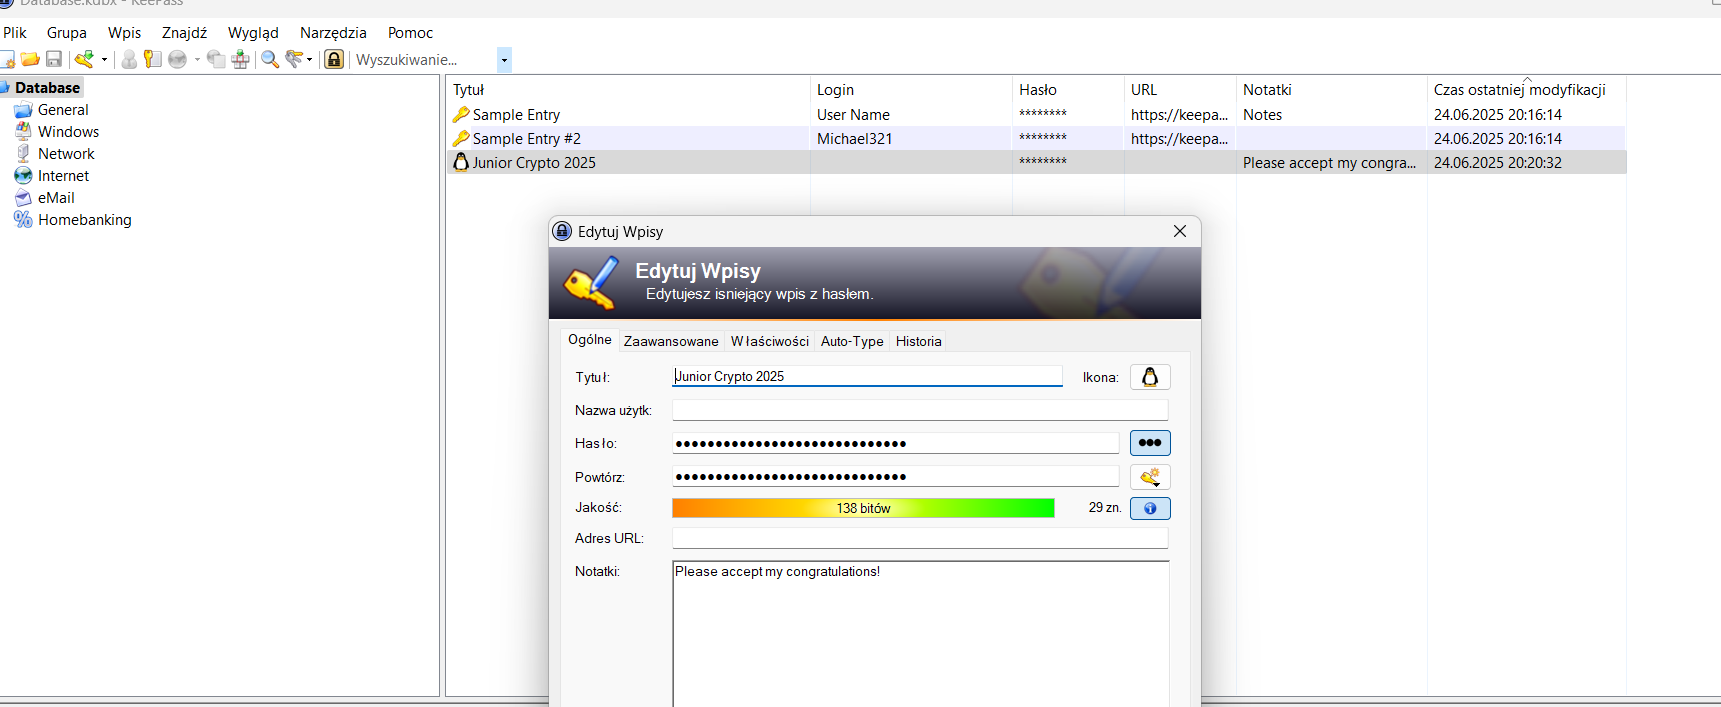
Task: Close the Edytuj Wpisy dialog
Action: point(1180,231)
